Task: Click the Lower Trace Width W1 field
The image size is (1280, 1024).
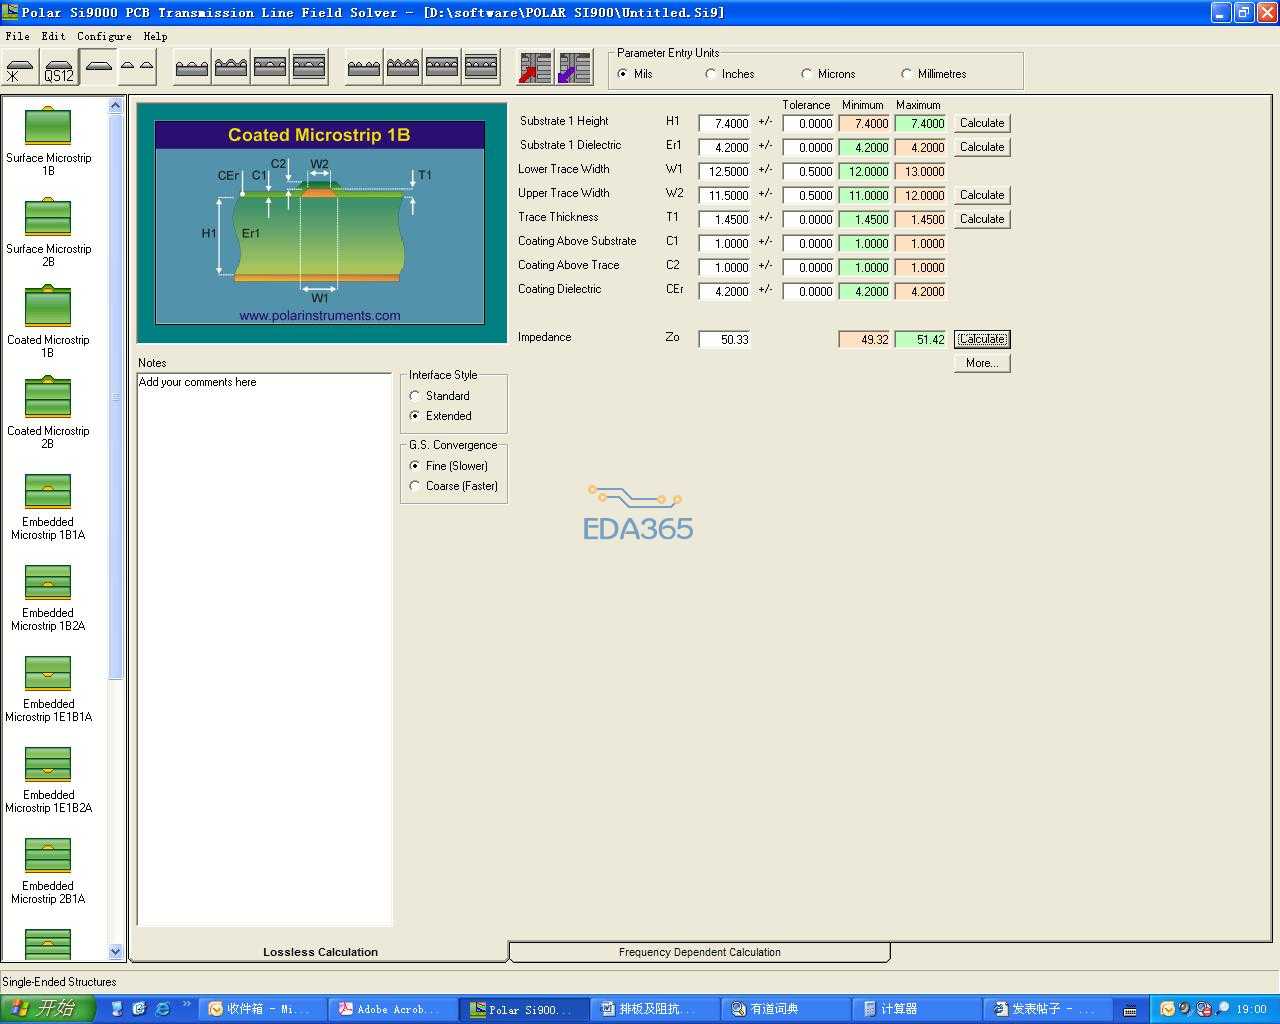Action: pyautogui.click(x=725, y=172)
